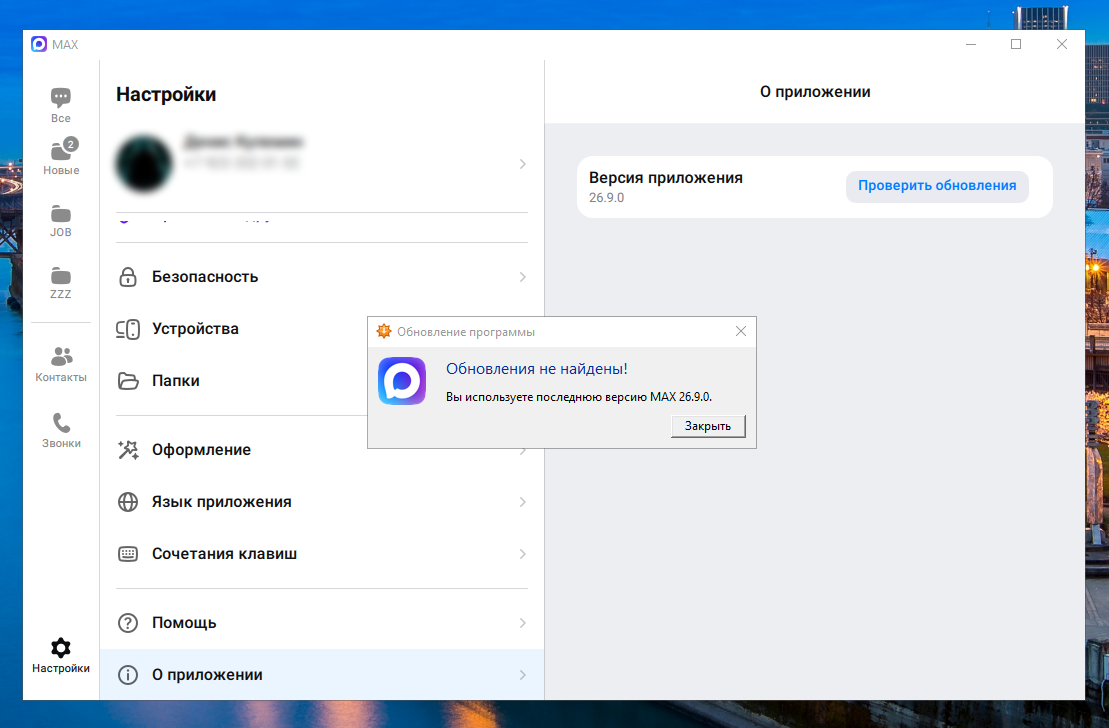This screenshot has height=728, width=1109.
Task: Click the Закрыть button in dialog
Action: click(x=708, y=426)
